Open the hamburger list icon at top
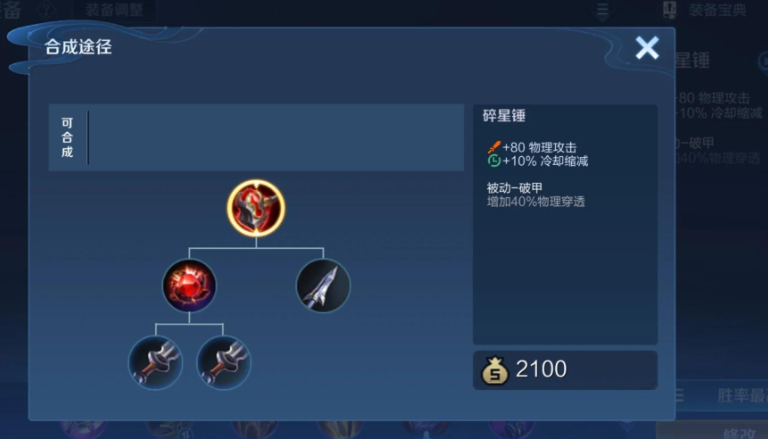This screenshot has width=768, height=439. [602, 10]
